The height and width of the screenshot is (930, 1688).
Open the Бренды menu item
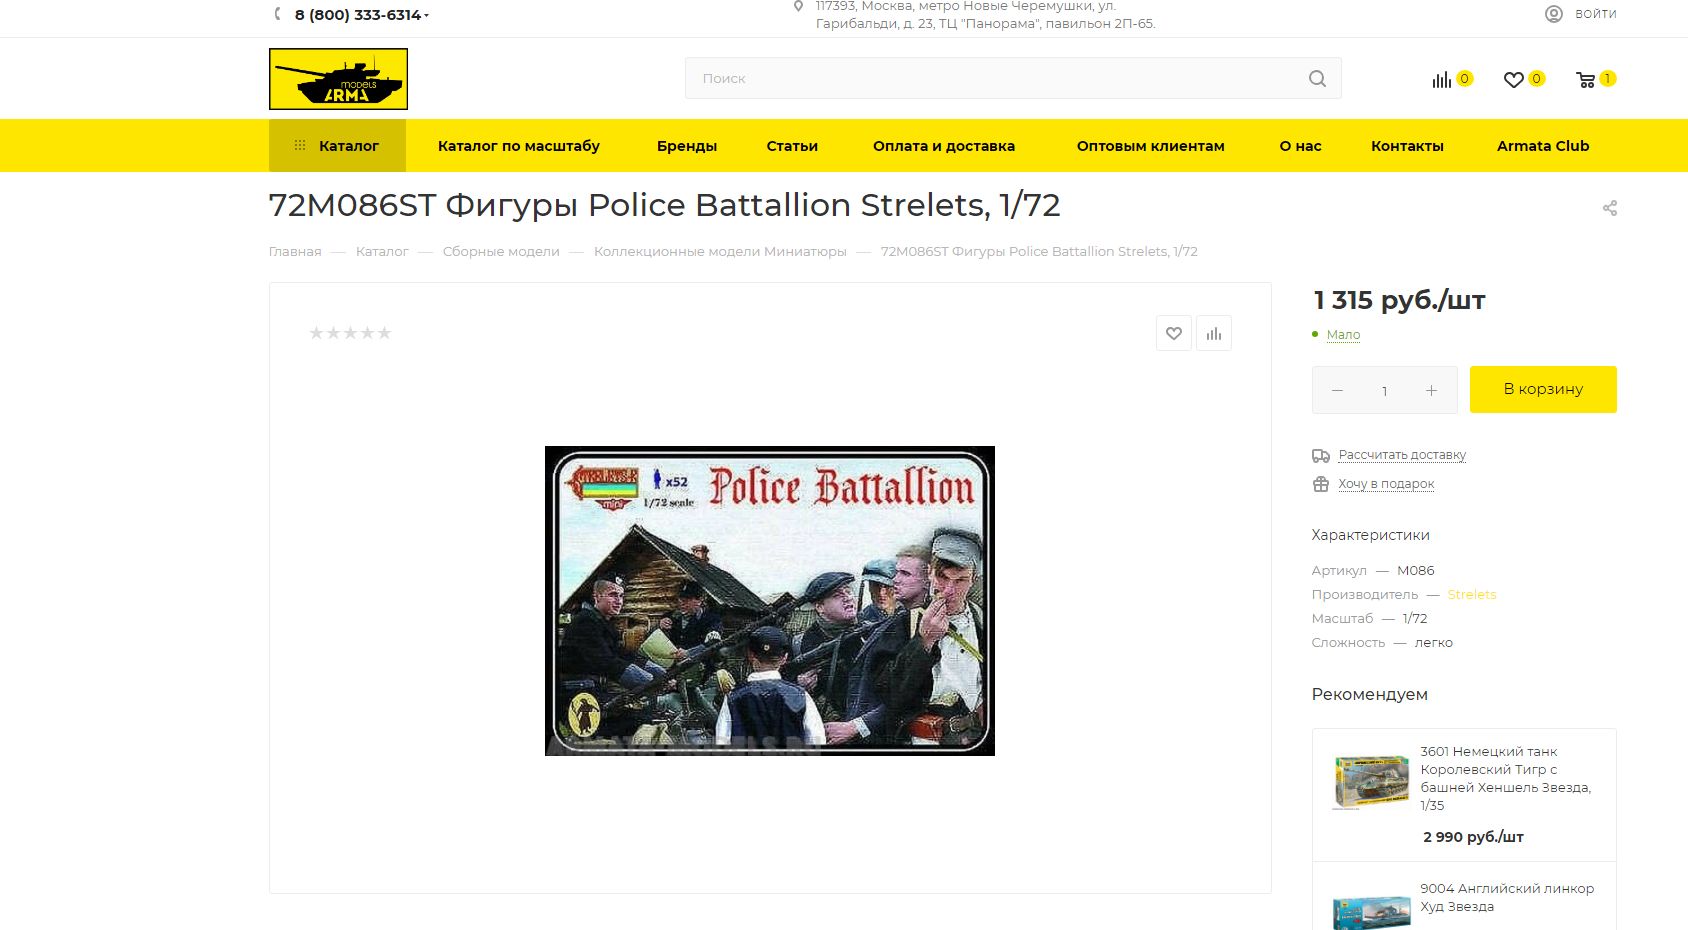(686, 146)
